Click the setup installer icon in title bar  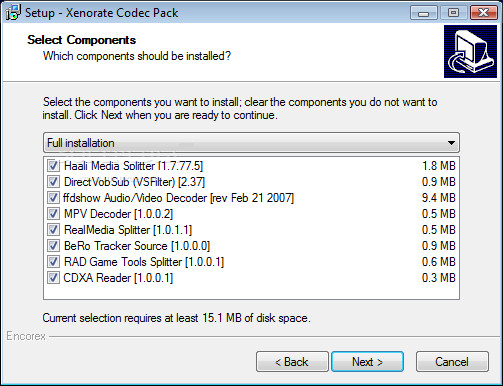(x=13, y=13)
